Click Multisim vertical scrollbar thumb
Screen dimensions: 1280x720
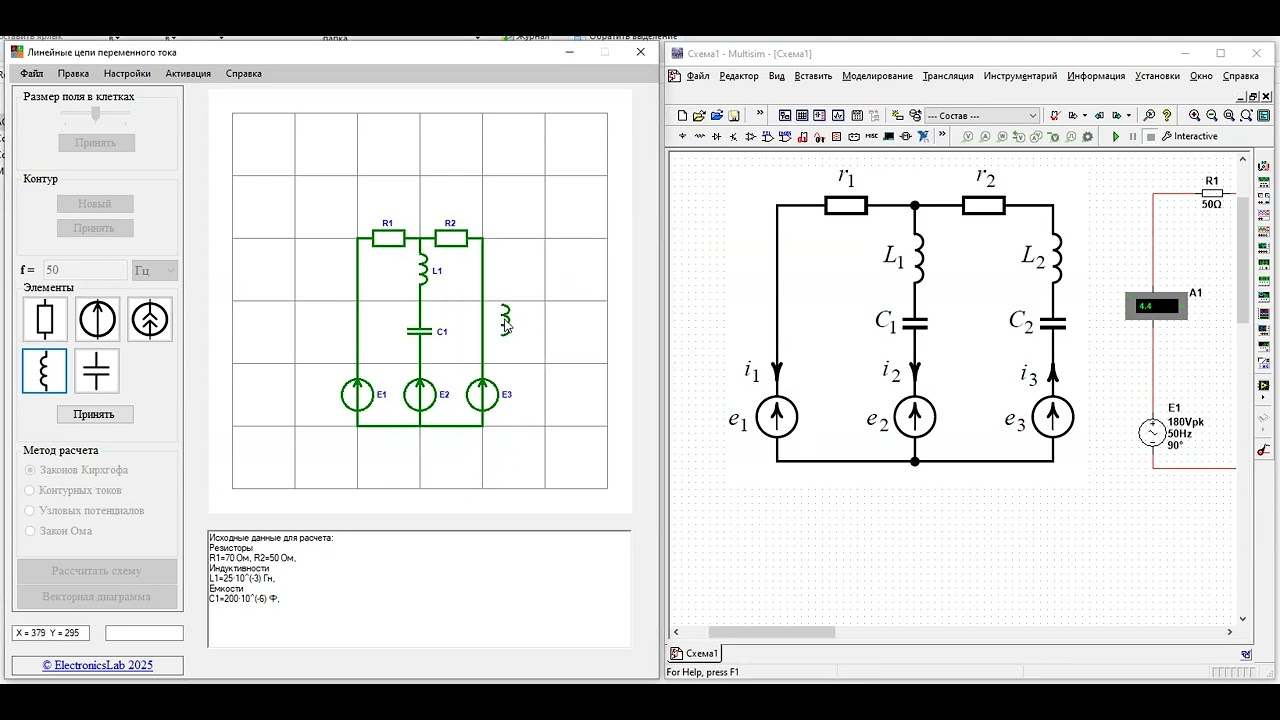pyautogui.click(x=1244, y=260)
